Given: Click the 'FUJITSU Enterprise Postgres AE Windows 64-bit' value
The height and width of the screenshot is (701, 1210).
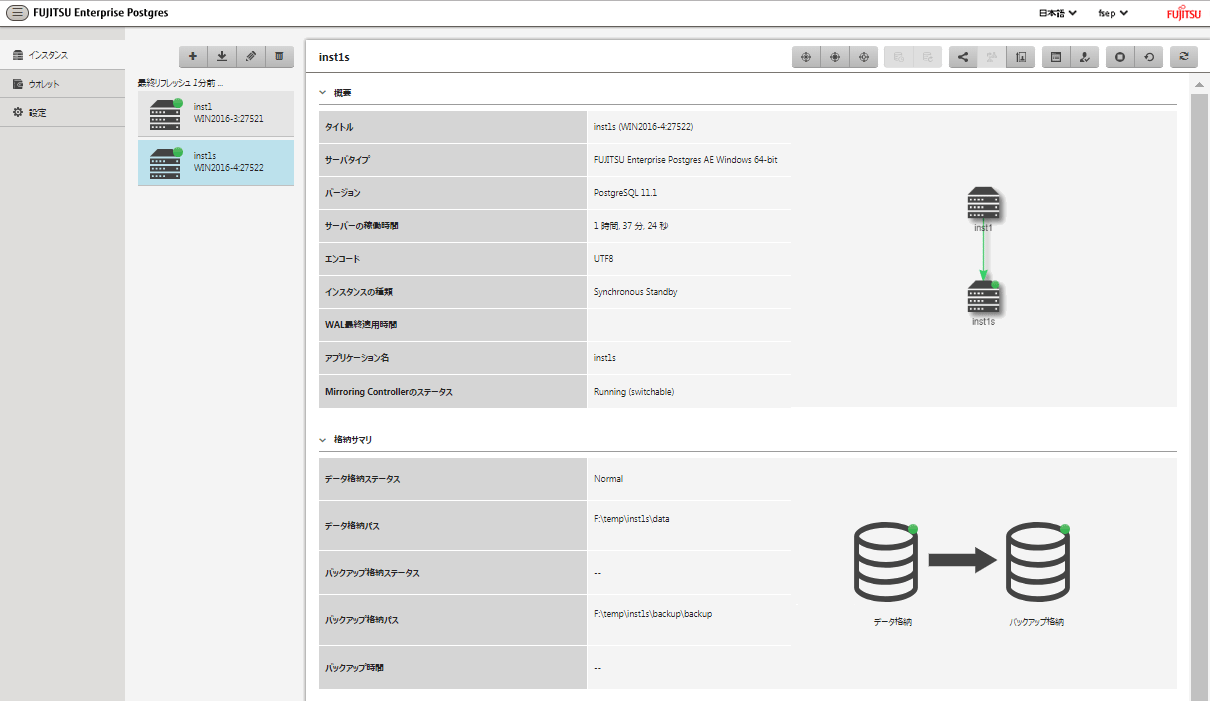Looking at the screenshot, I should click(685, 159).
